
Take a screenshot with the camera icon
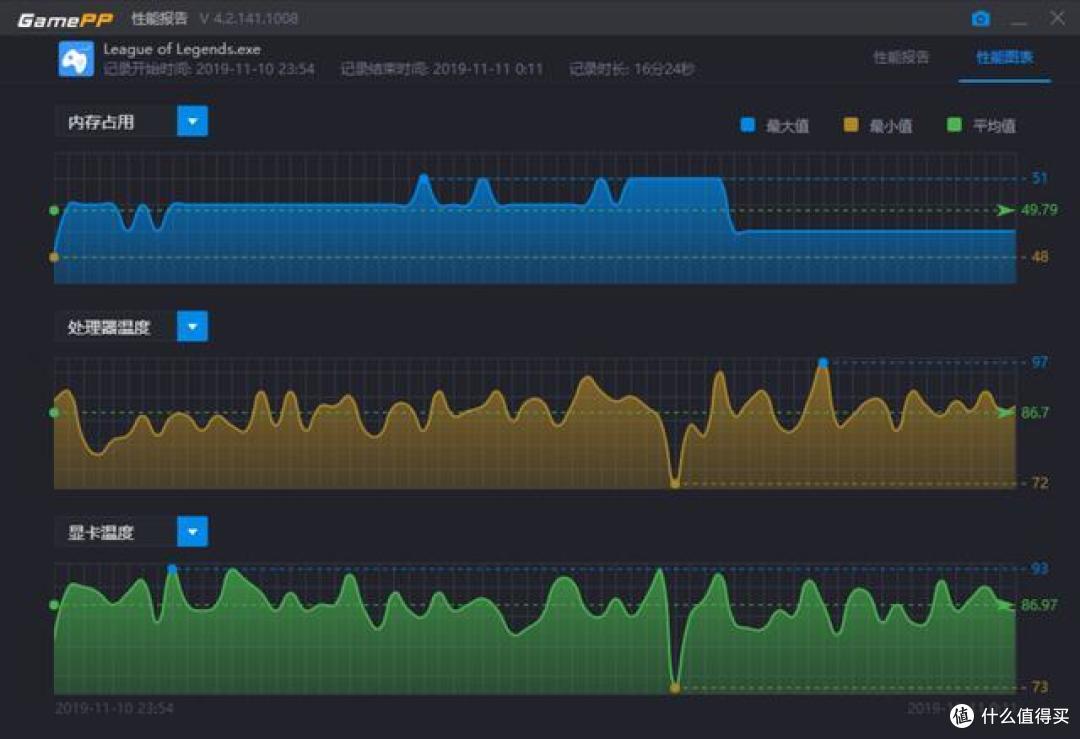pyautogui.click(x=981, y=19)
